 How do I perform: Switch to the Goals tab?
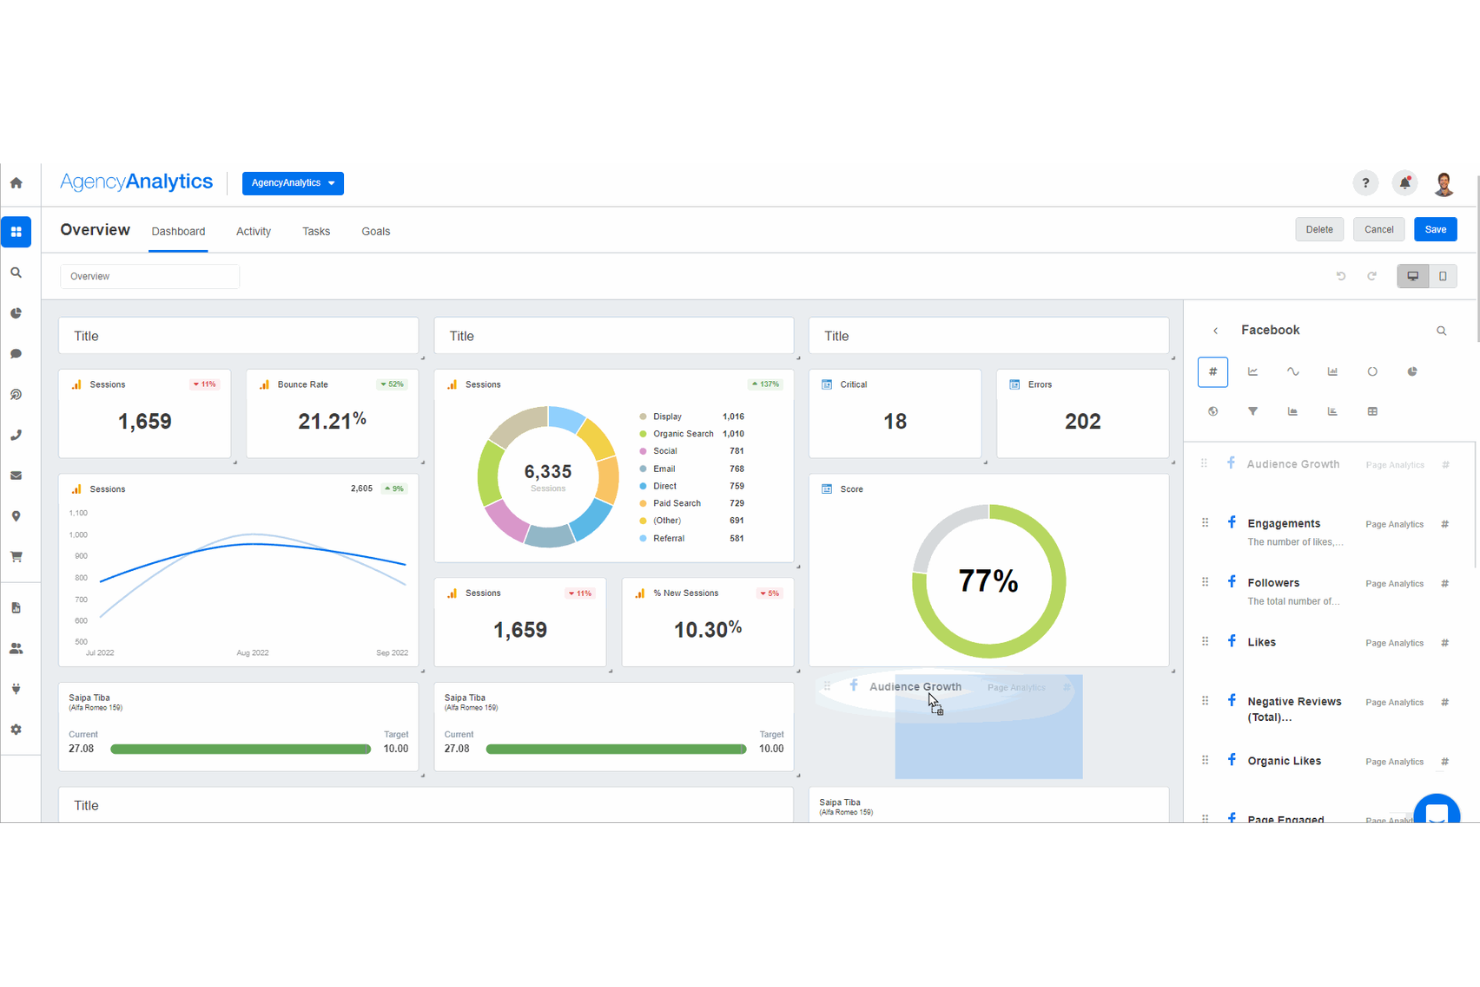375,231
